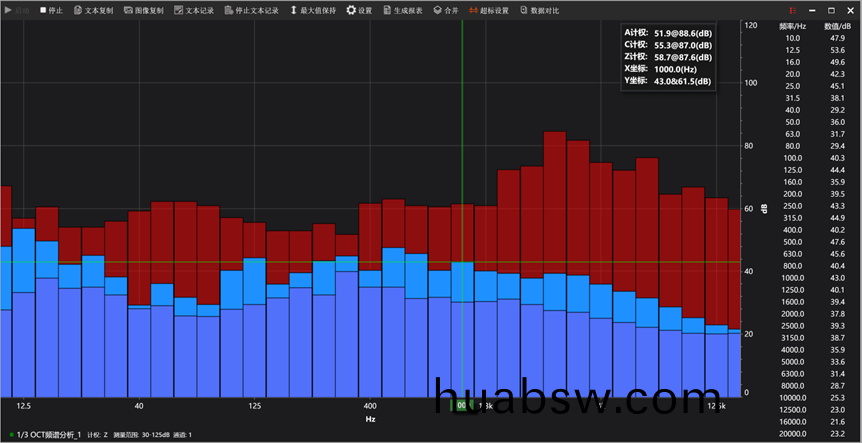Open 超标设置 (Over-limit settings)
The width and height of the screenshot is (862, 443).
487,10
